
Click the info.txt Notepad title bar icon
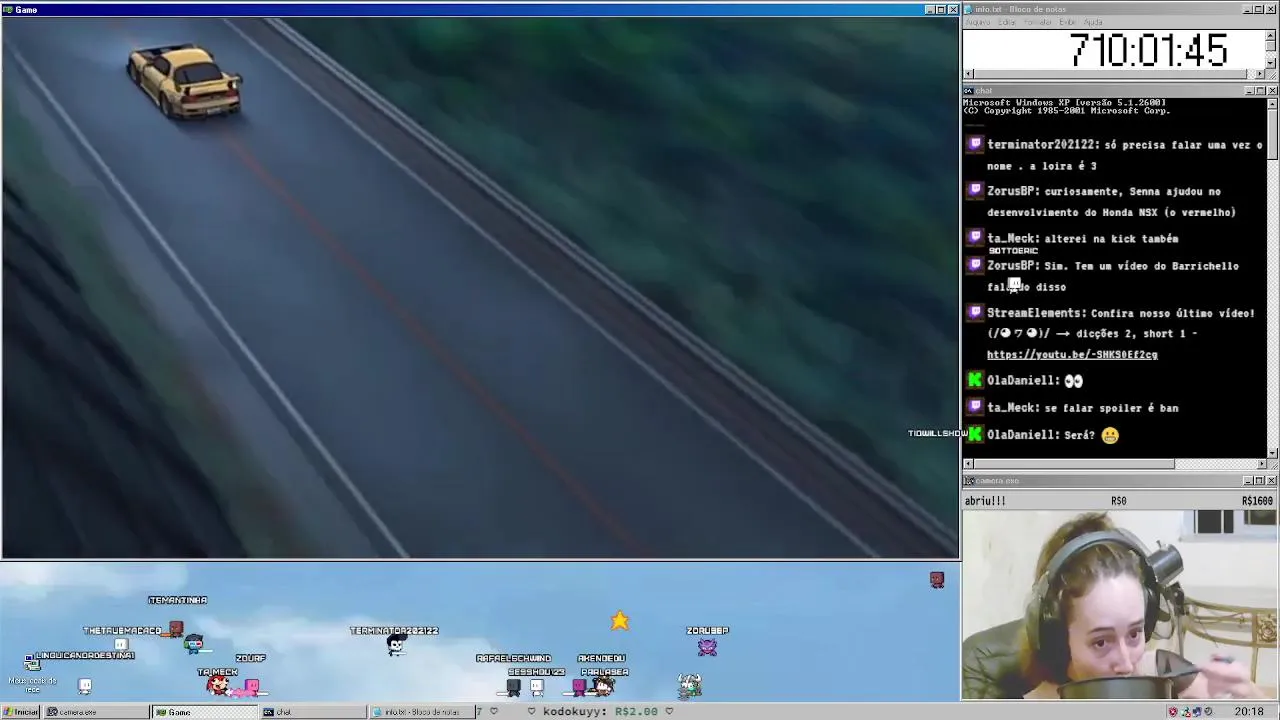click(x=969, y=9)
